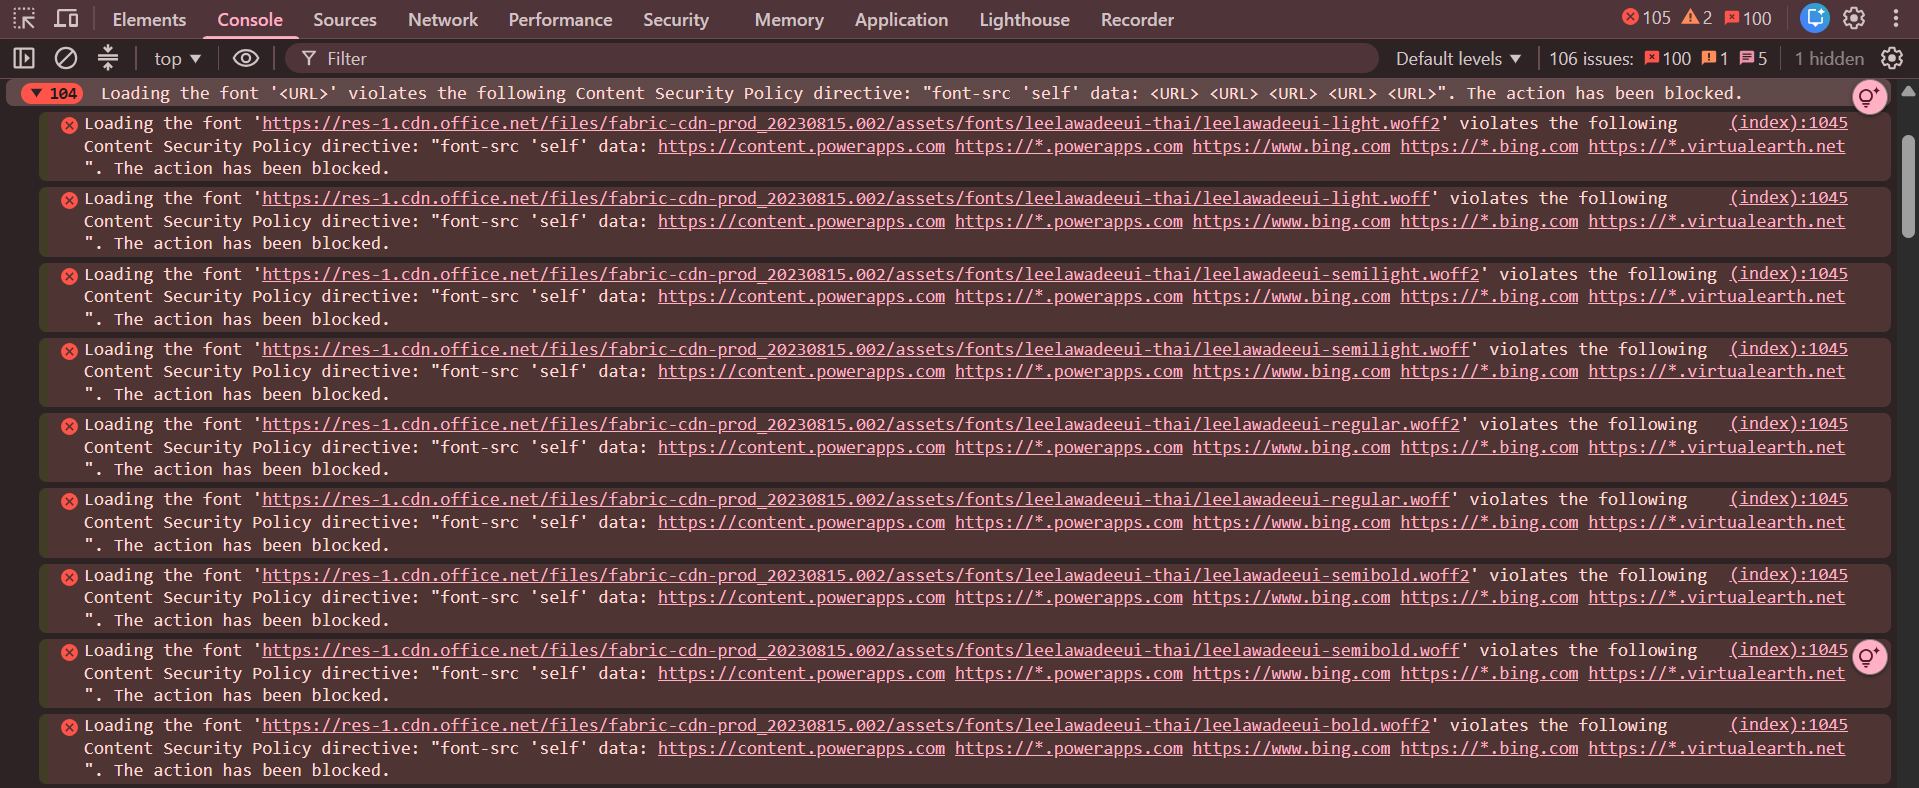The width and height of the screenshot is (1919, 788).
Task: Switch to the Sources tab
Action: pyautogui.click(x=345, y=19)
